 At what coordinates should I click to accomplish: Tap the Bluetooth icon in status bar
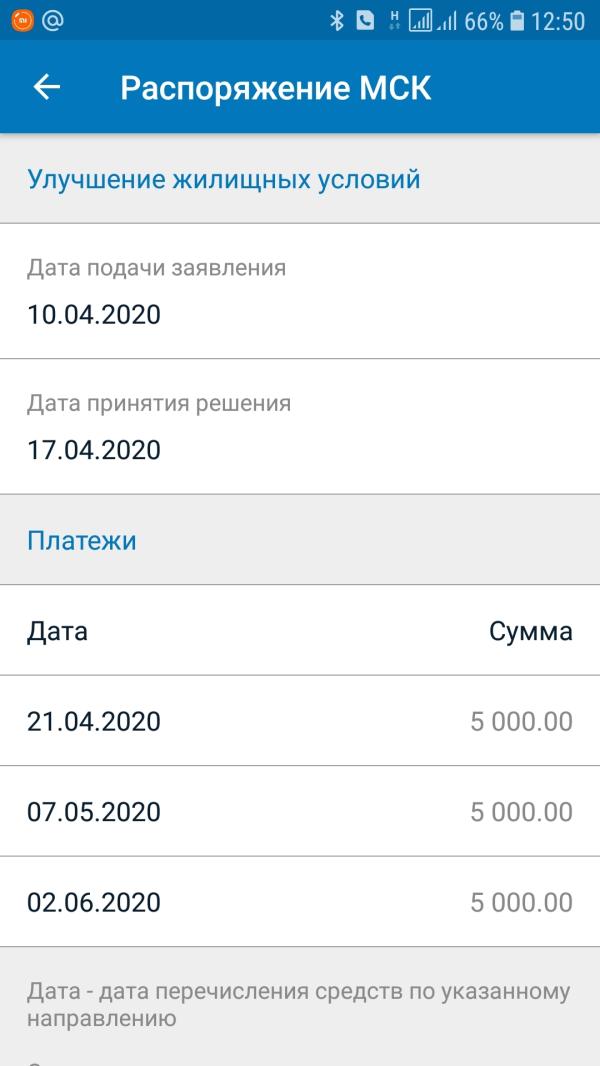336,21
